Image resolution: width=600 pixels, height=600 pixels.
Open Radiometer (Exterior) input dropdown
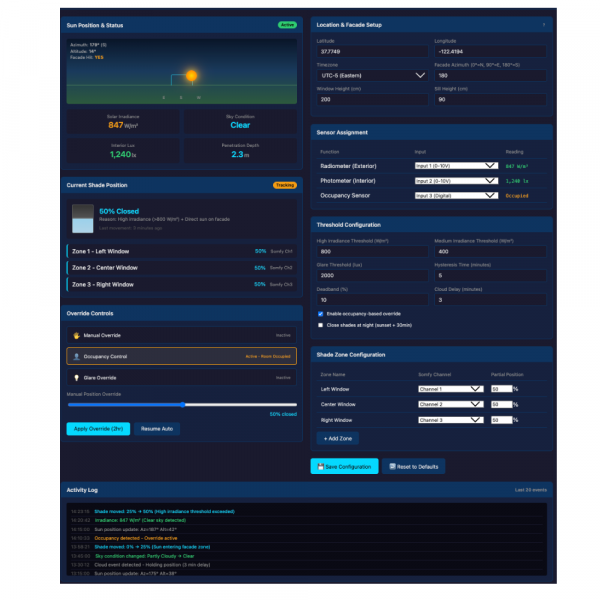[x=456, y=166]
